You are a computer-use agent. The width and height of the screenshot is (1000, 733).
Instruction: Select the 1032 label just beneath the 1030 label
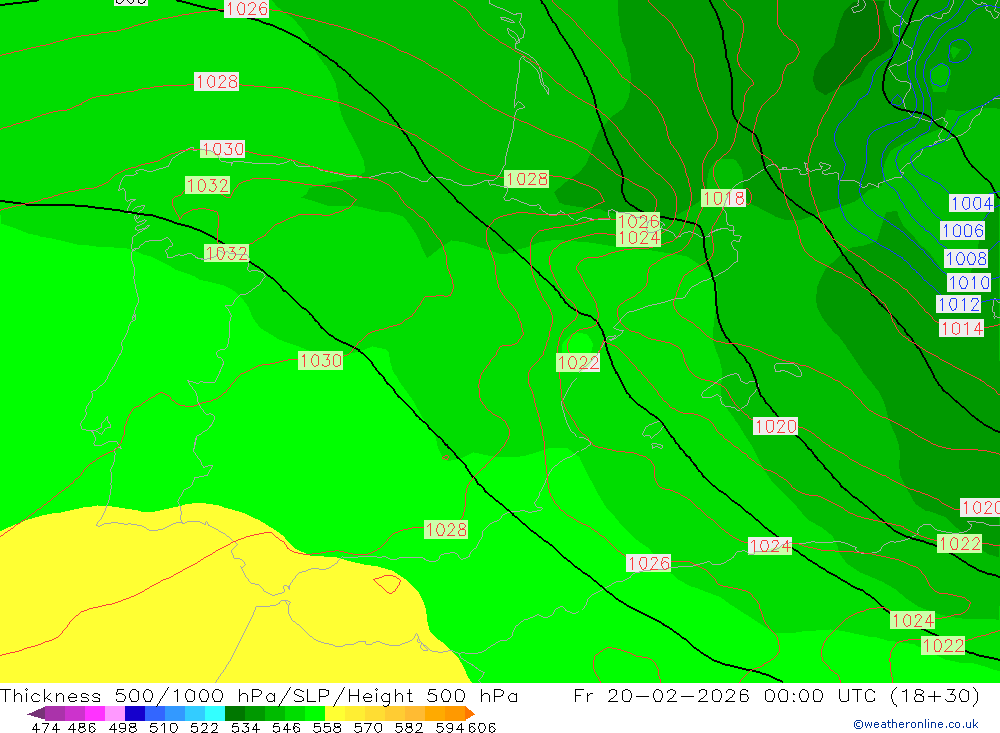tap(207, 185)
